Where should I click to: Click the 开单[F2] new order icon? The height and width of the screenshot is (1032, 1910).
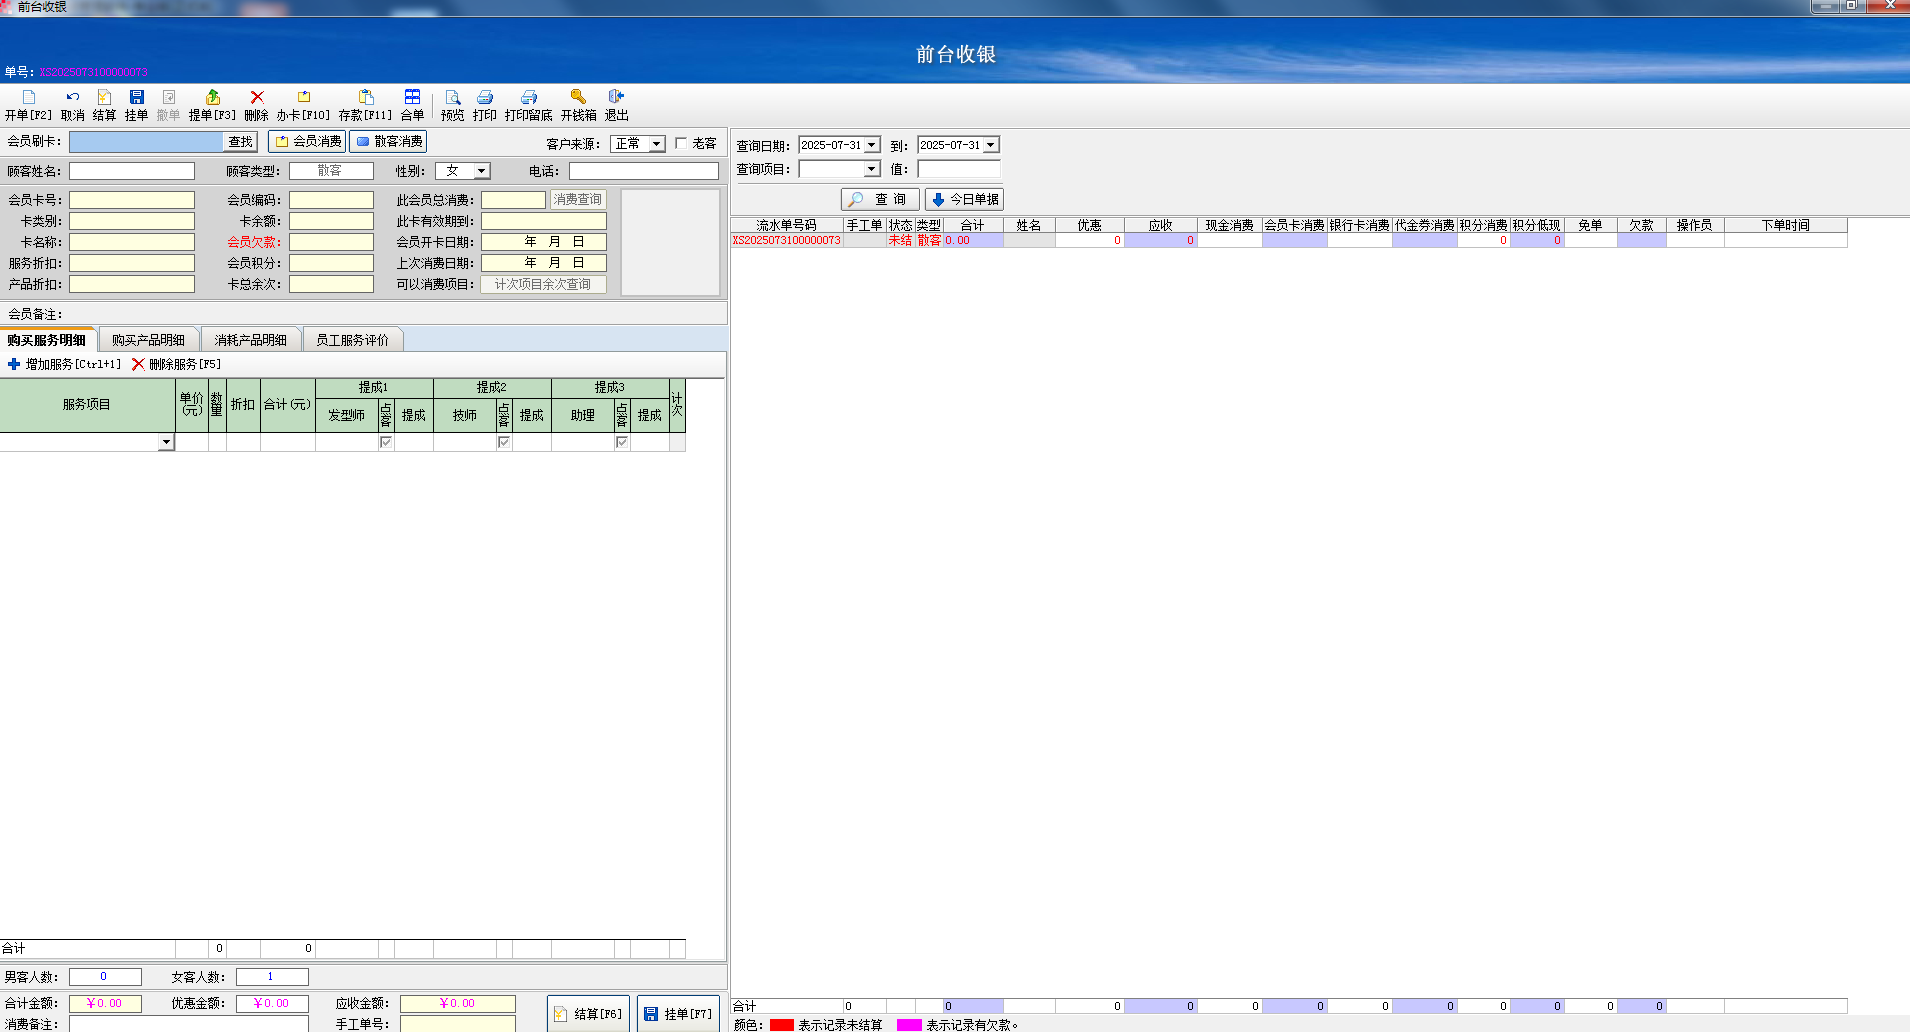pyautogui.click(x=28, y=98)
